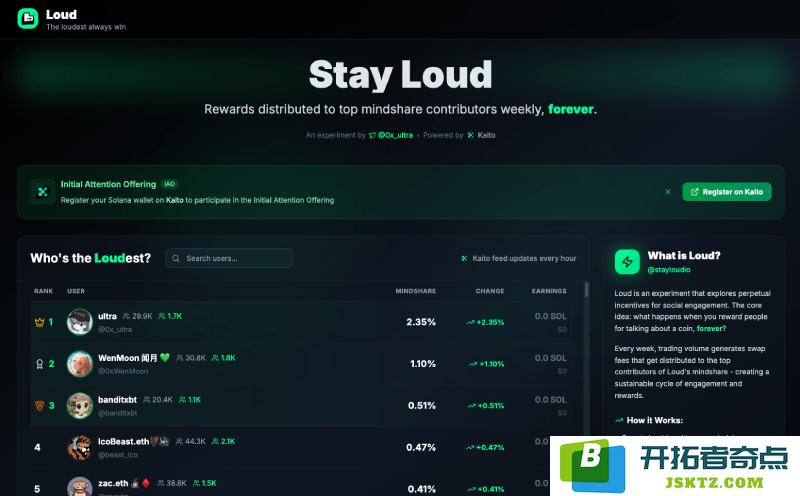Click the 0.47% mindshare value
The width and height of the screenshot is (800, 496).
(x=421, y=448)
